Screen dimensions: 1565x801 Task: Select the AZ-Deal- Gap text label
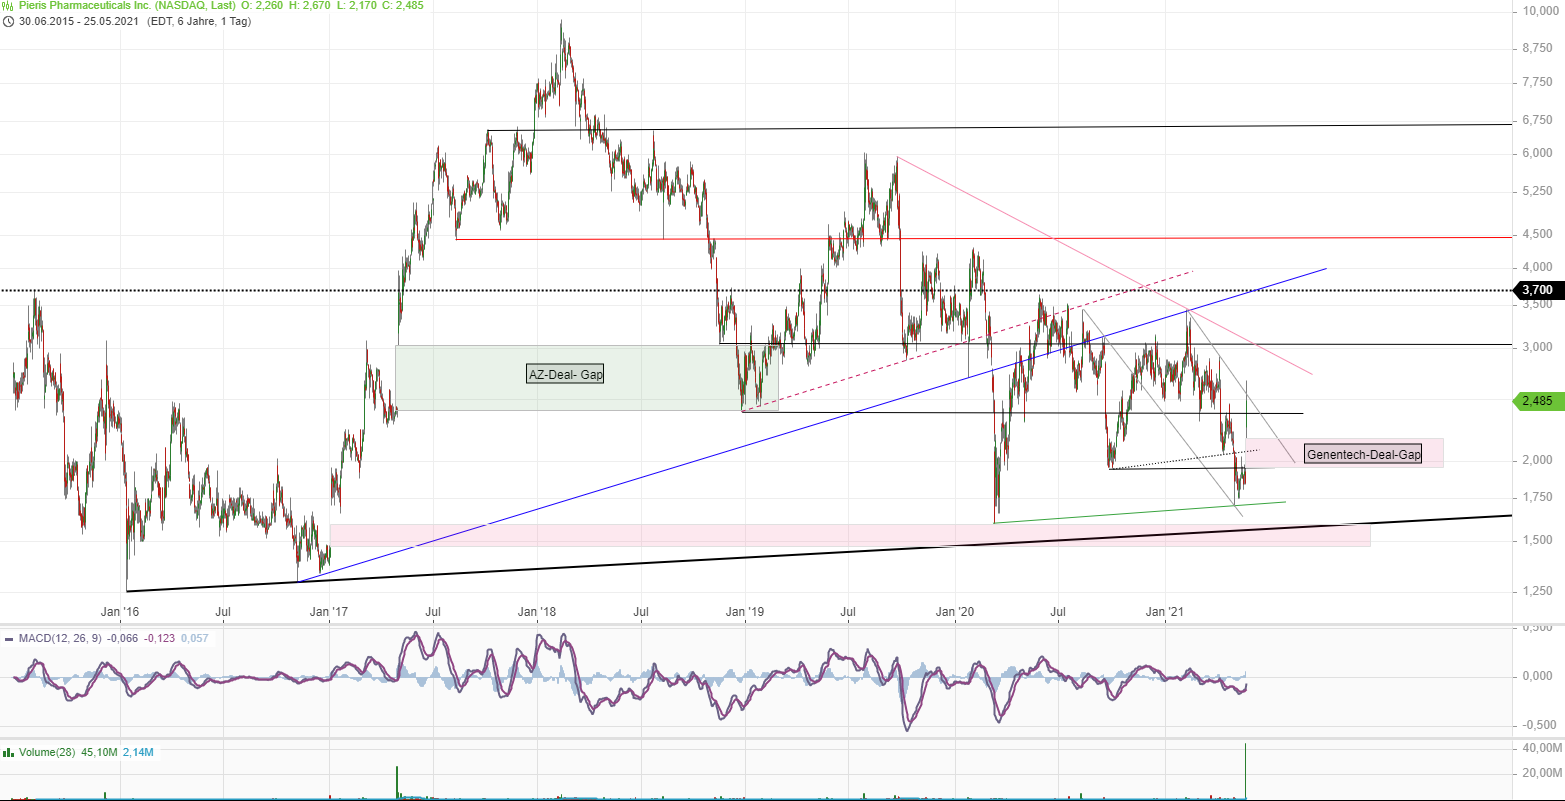click(x=565, y=375)
